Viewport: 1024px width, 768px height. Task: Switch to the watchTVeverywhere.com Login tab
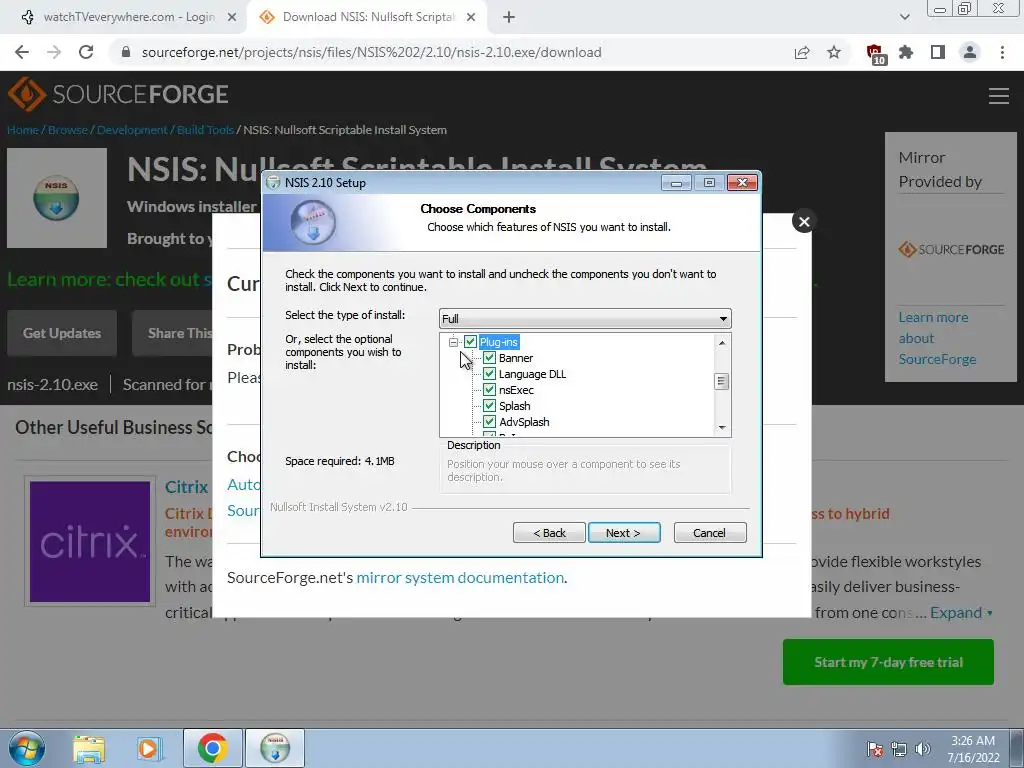click(129, 17)
